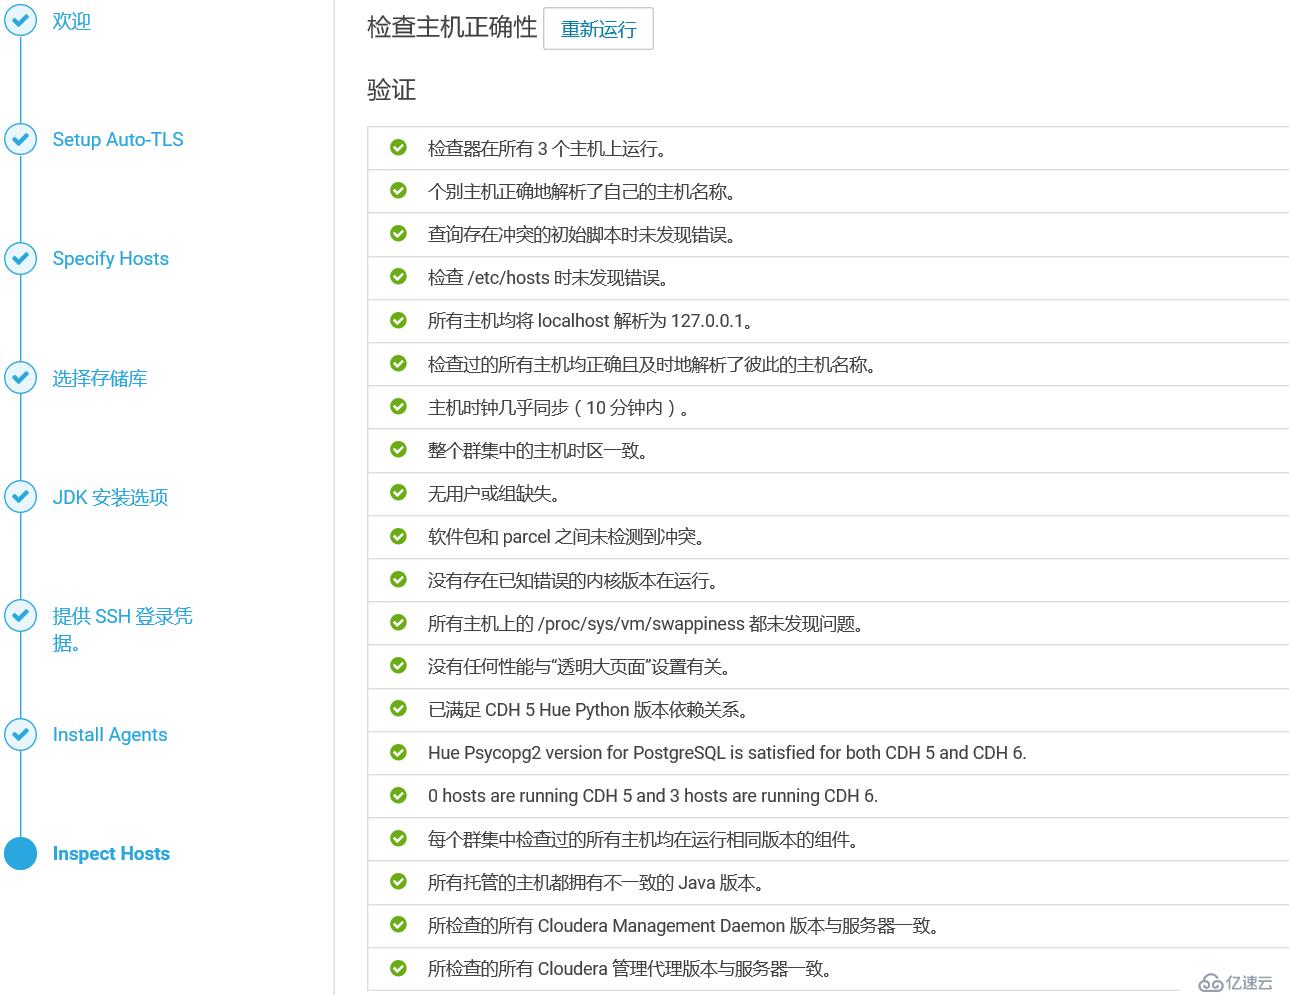Open JDK 安装选项 step
The height and width of the screenshot is (995, 1289).
110,497
